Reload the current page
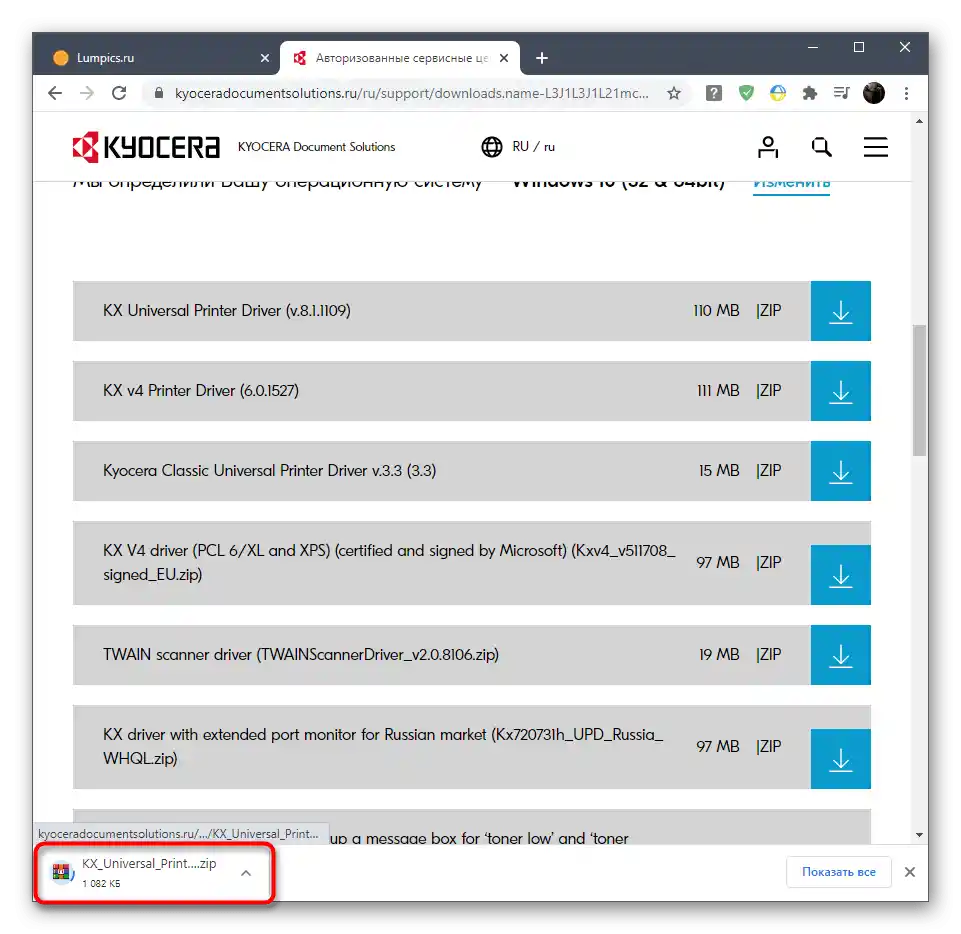This screenshot has width=961, height=934. coord(119,93)
